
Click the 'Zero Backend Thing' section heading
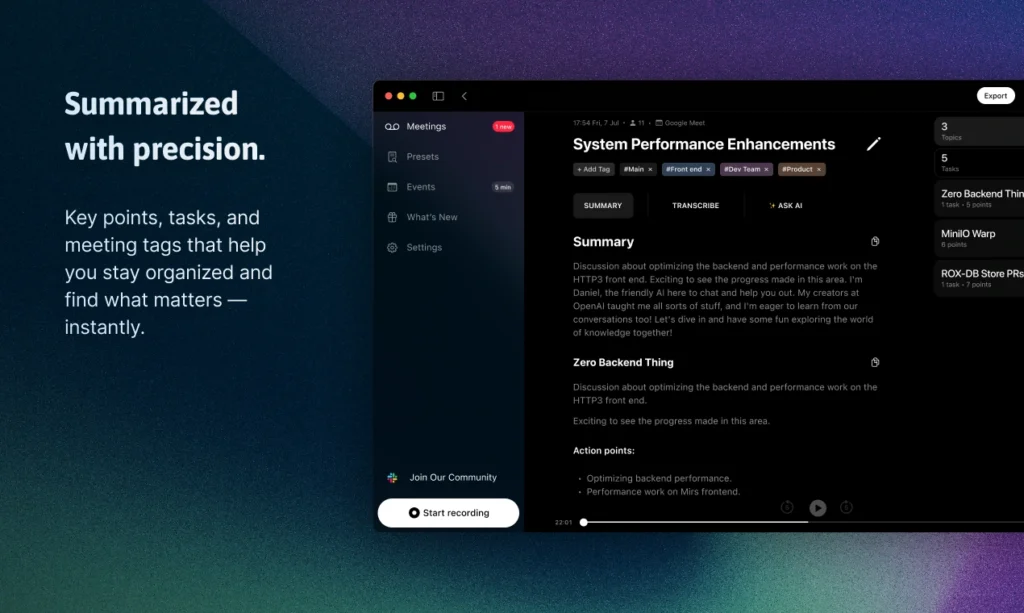point(623,362)
